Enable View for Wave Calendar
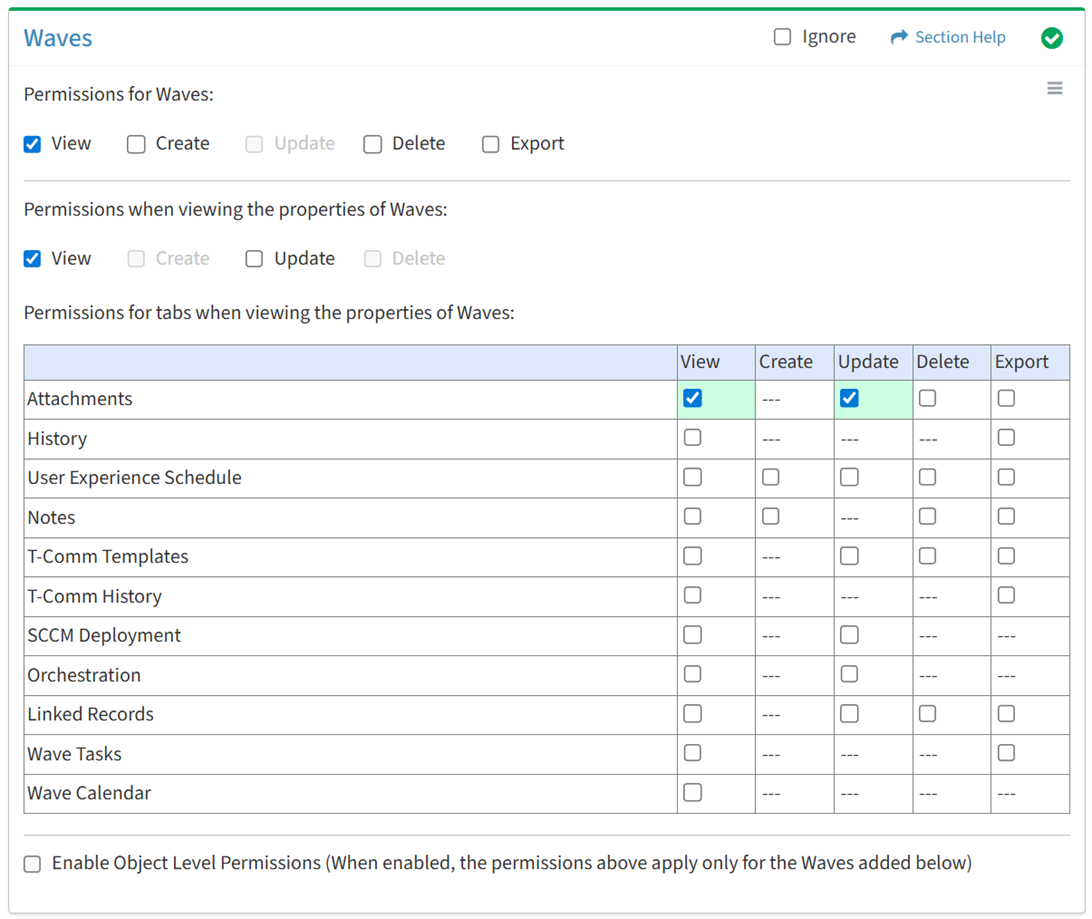The image size is (1092, 919). click(692, 793)
